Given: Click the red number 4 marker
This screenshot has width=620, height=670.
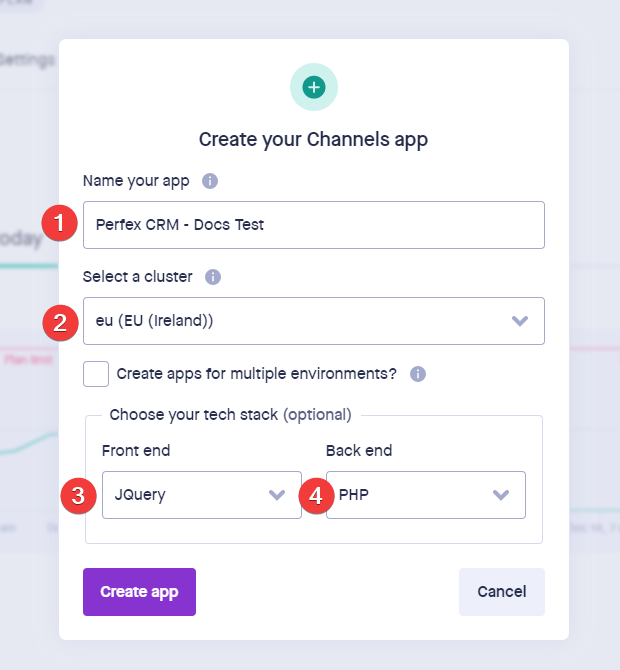Looking at the screenshot, I should (317, 495).
